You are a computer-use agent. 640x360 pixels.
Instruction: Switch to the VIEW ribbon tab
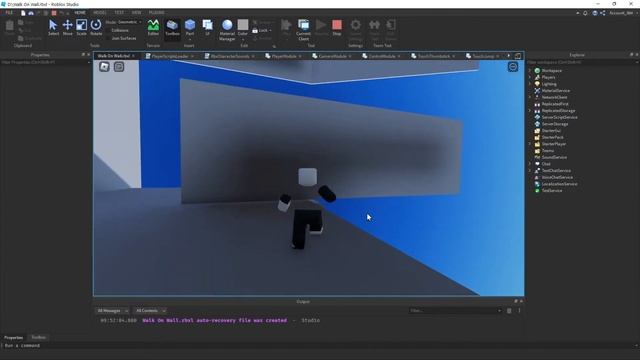136,13
